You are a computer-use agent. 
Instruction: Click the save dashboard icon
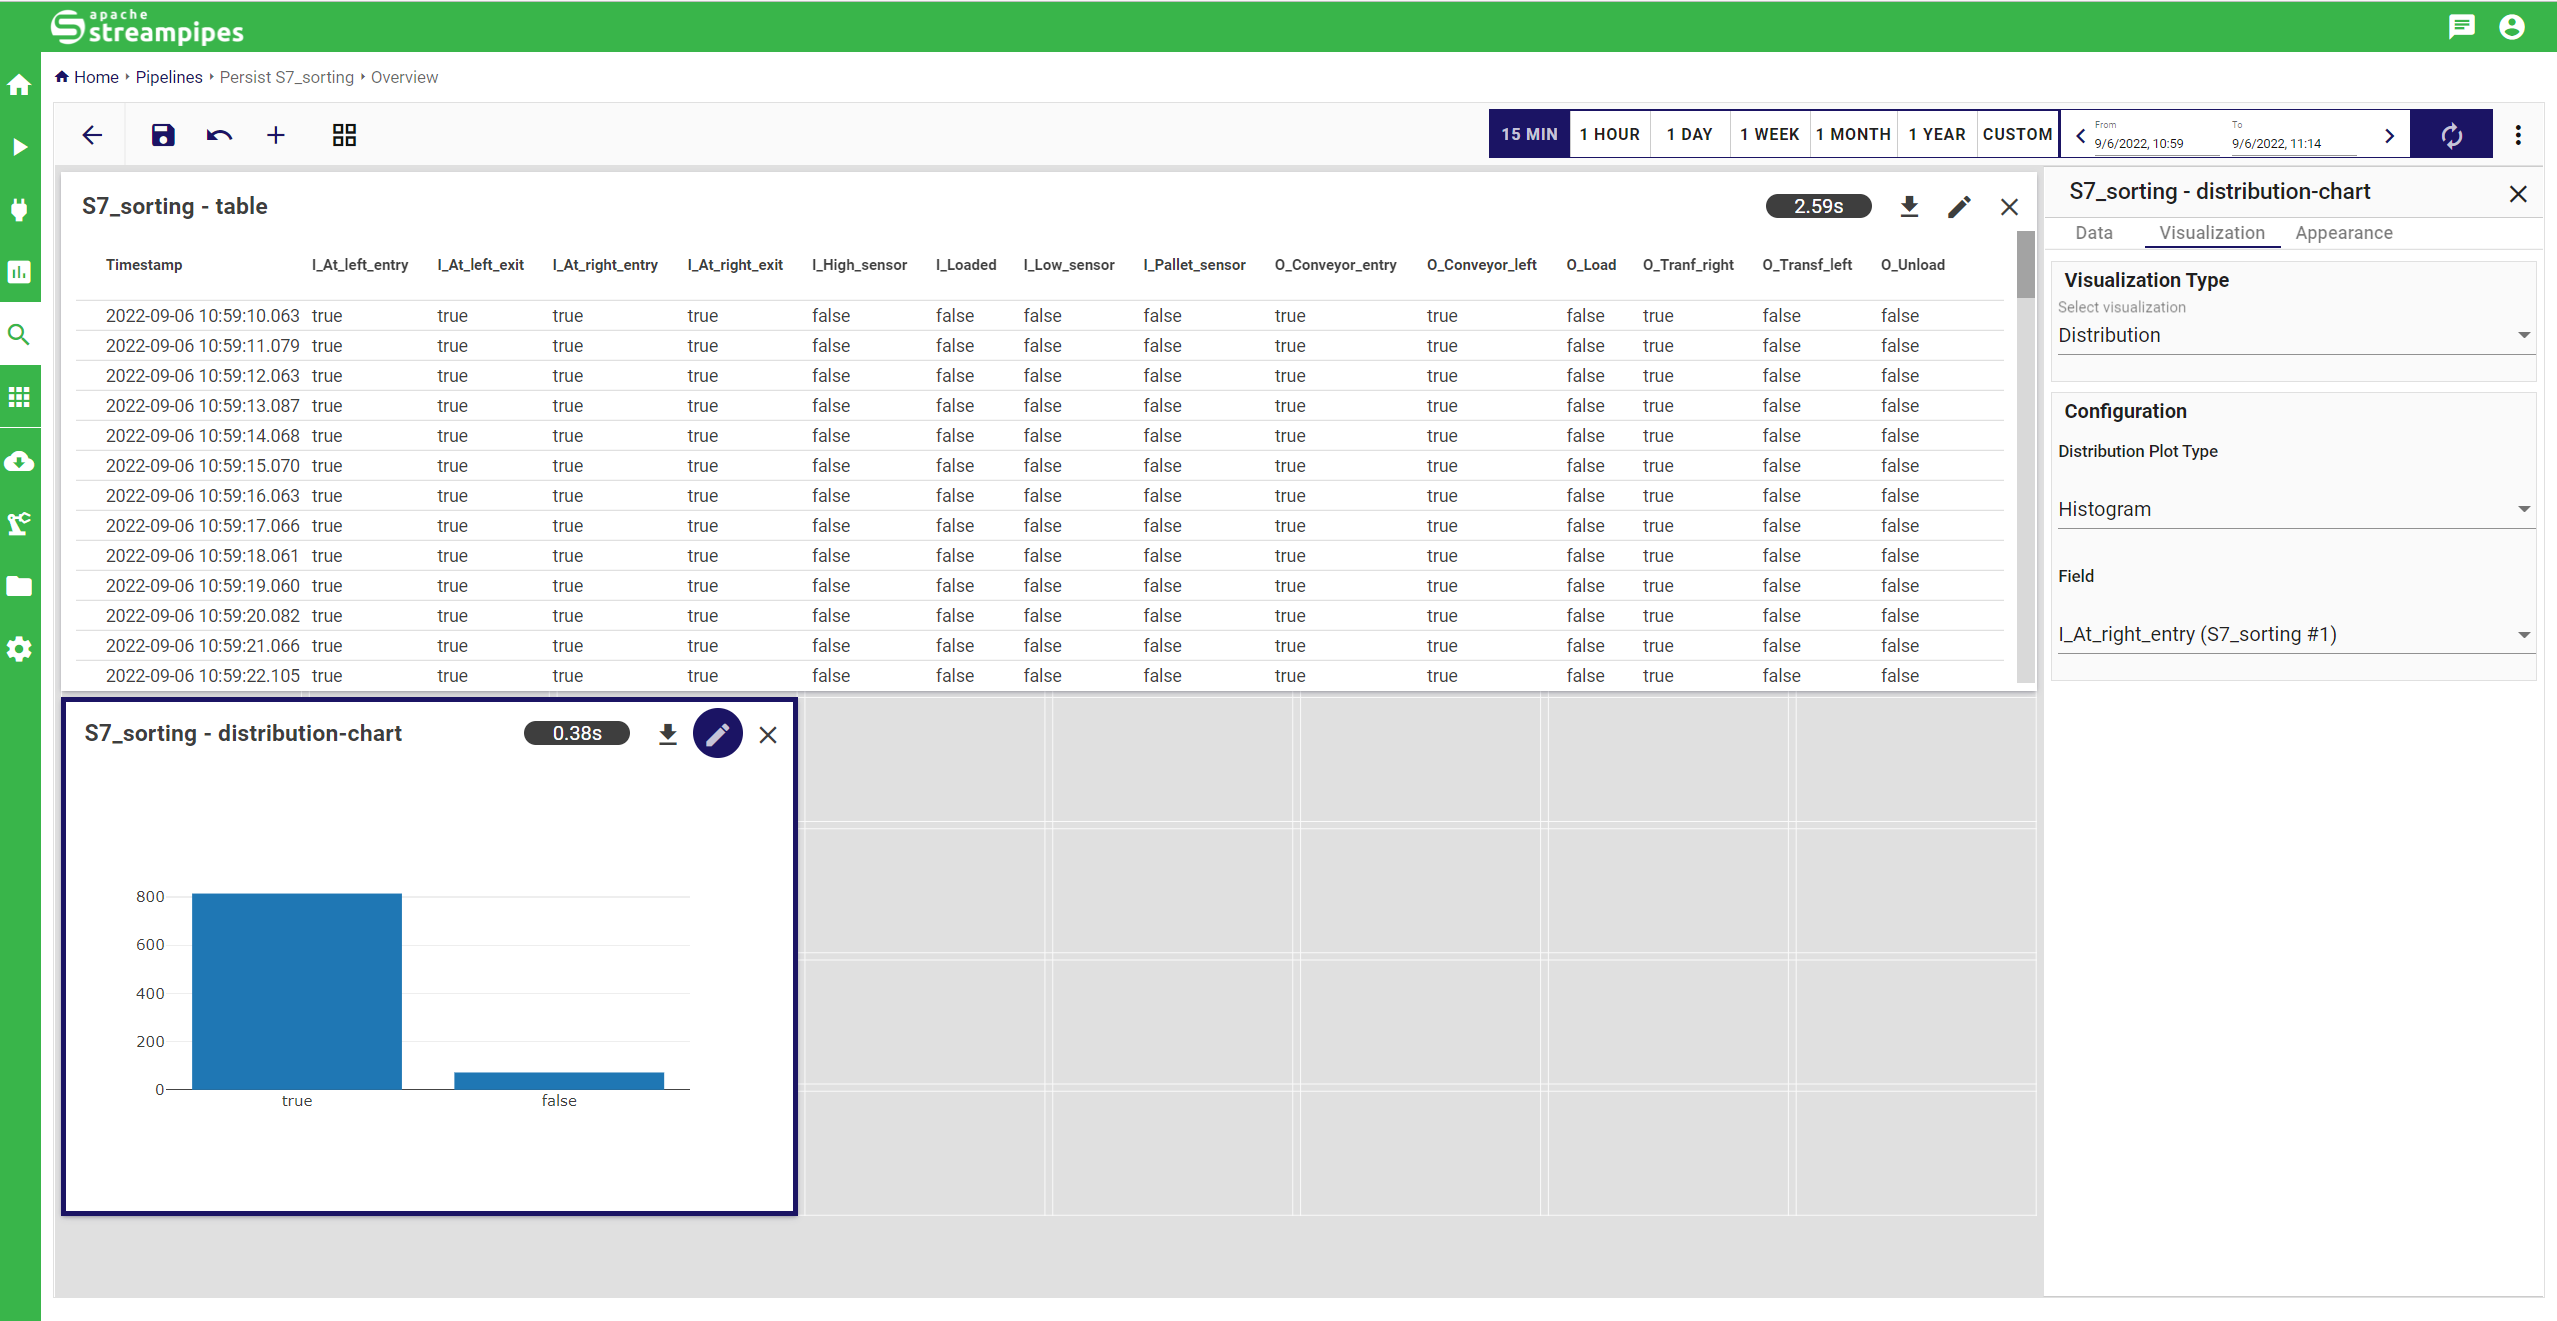163,135
